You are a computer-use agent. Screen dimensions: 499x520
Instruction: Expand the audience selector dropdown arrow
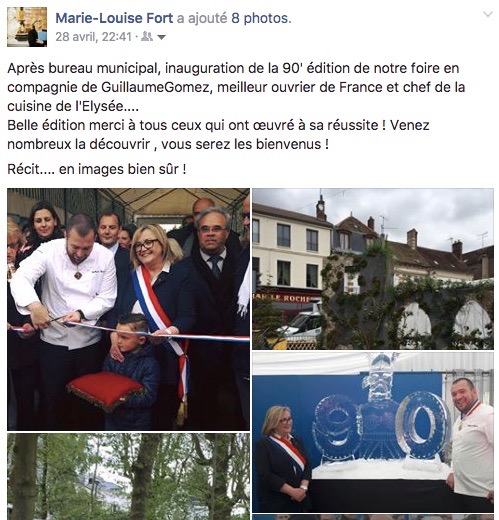(x=161, y=37)
